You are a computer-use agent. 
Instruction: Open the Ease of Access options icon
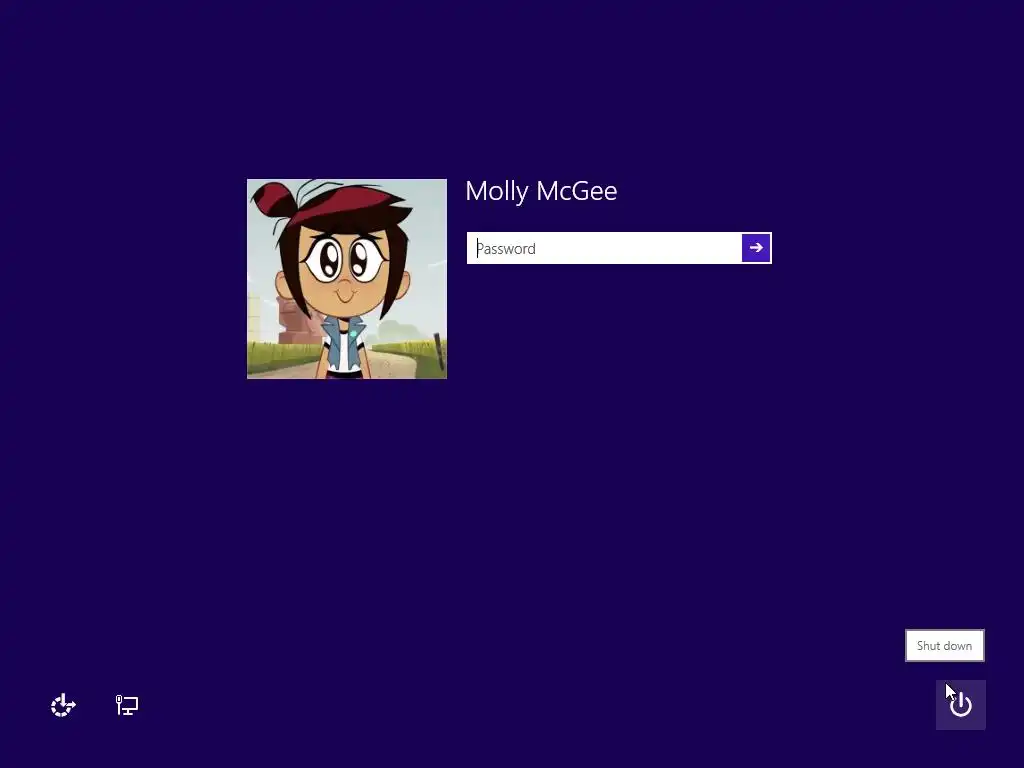coord(63,705)
